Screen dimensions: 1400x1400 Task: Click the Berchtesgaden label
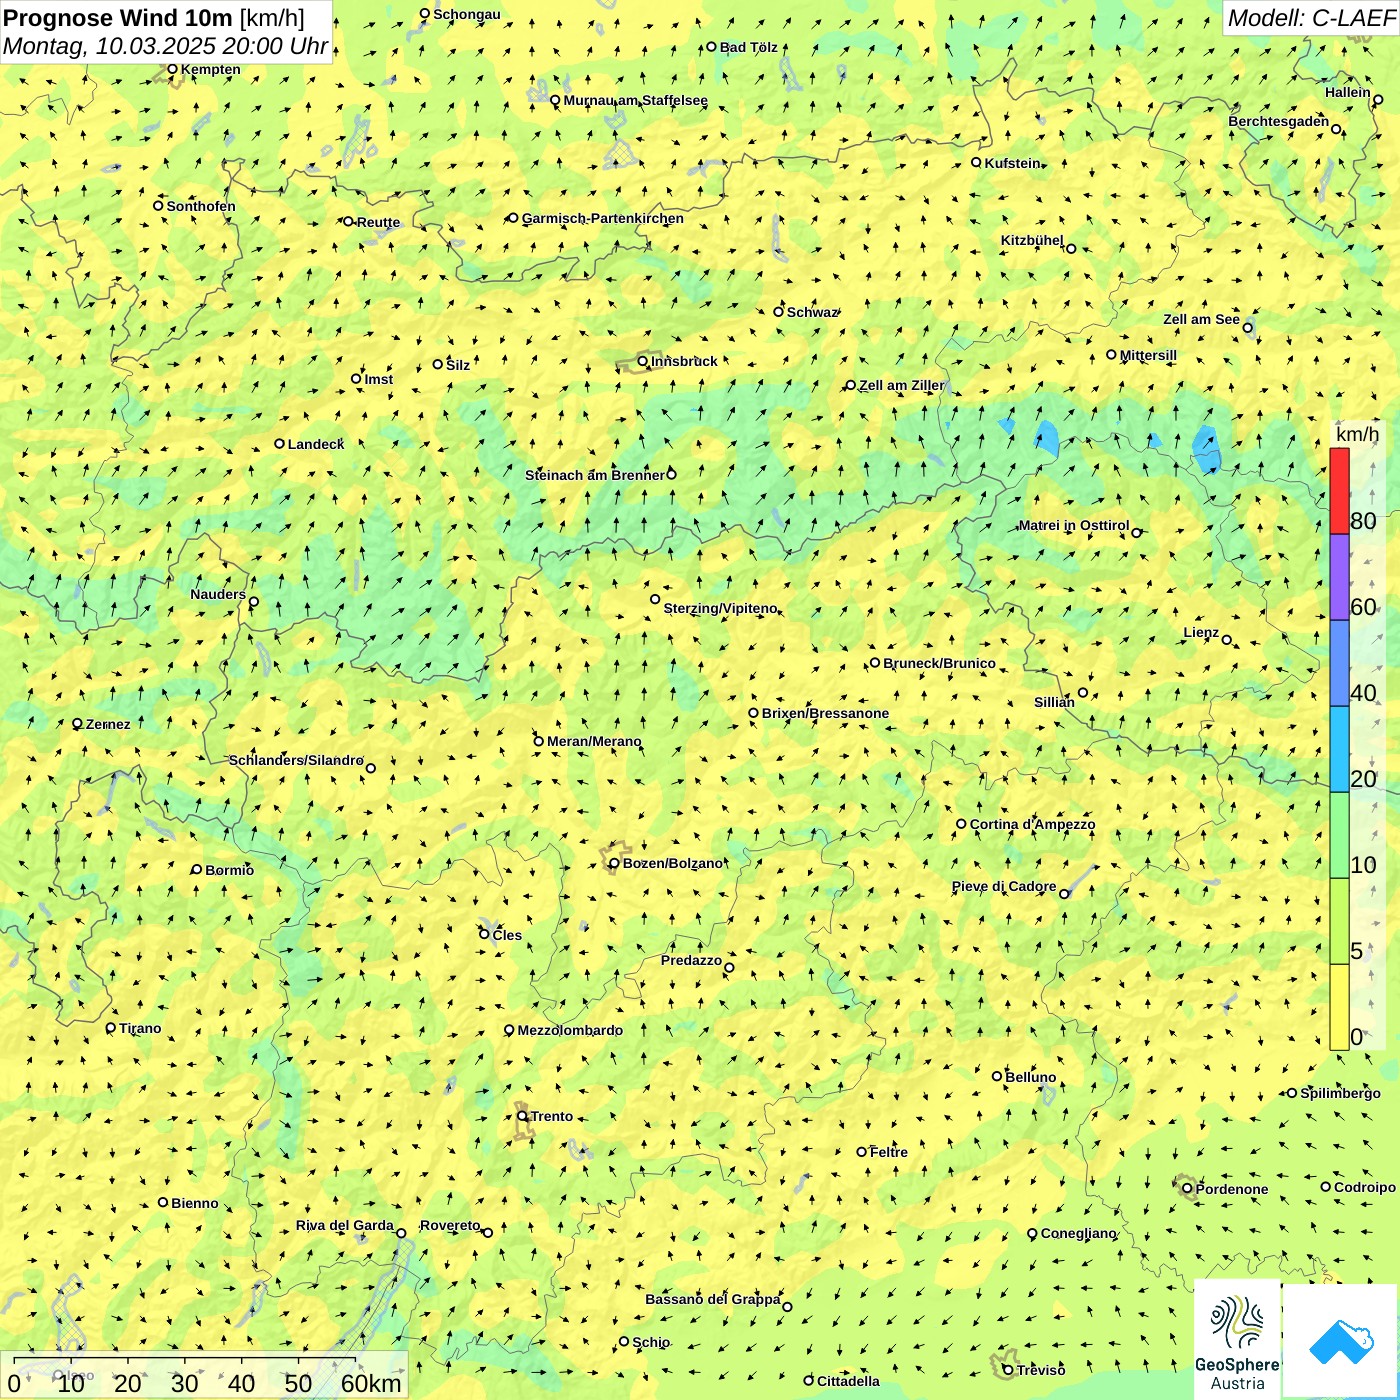pos(1279,121)
